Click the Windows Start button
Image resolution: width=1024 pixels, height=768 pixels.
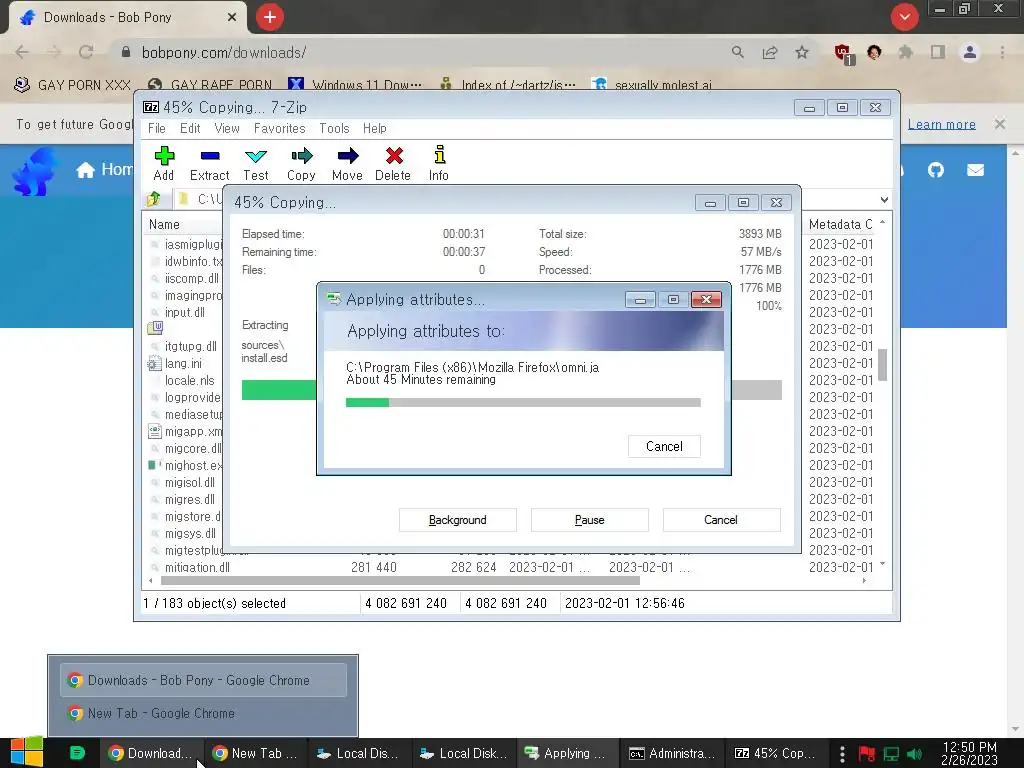point(27,753)
